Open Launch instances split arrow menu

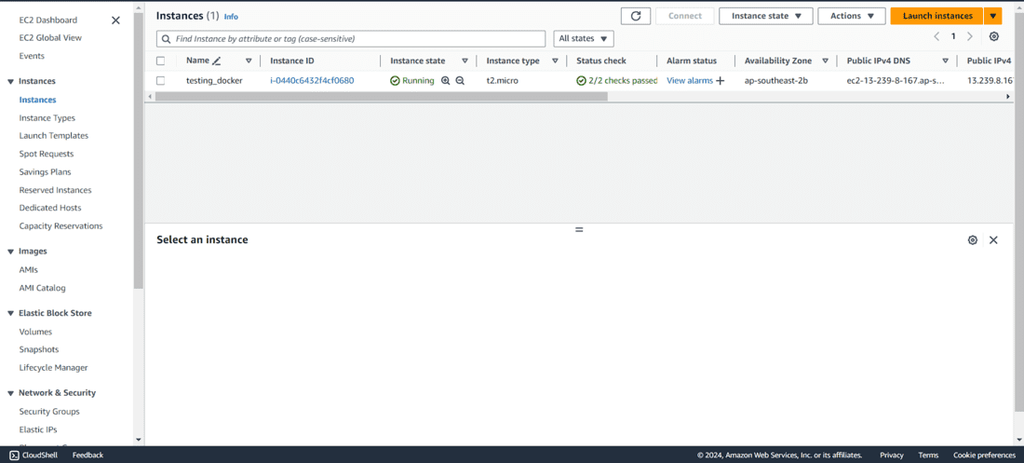point(993,16)
